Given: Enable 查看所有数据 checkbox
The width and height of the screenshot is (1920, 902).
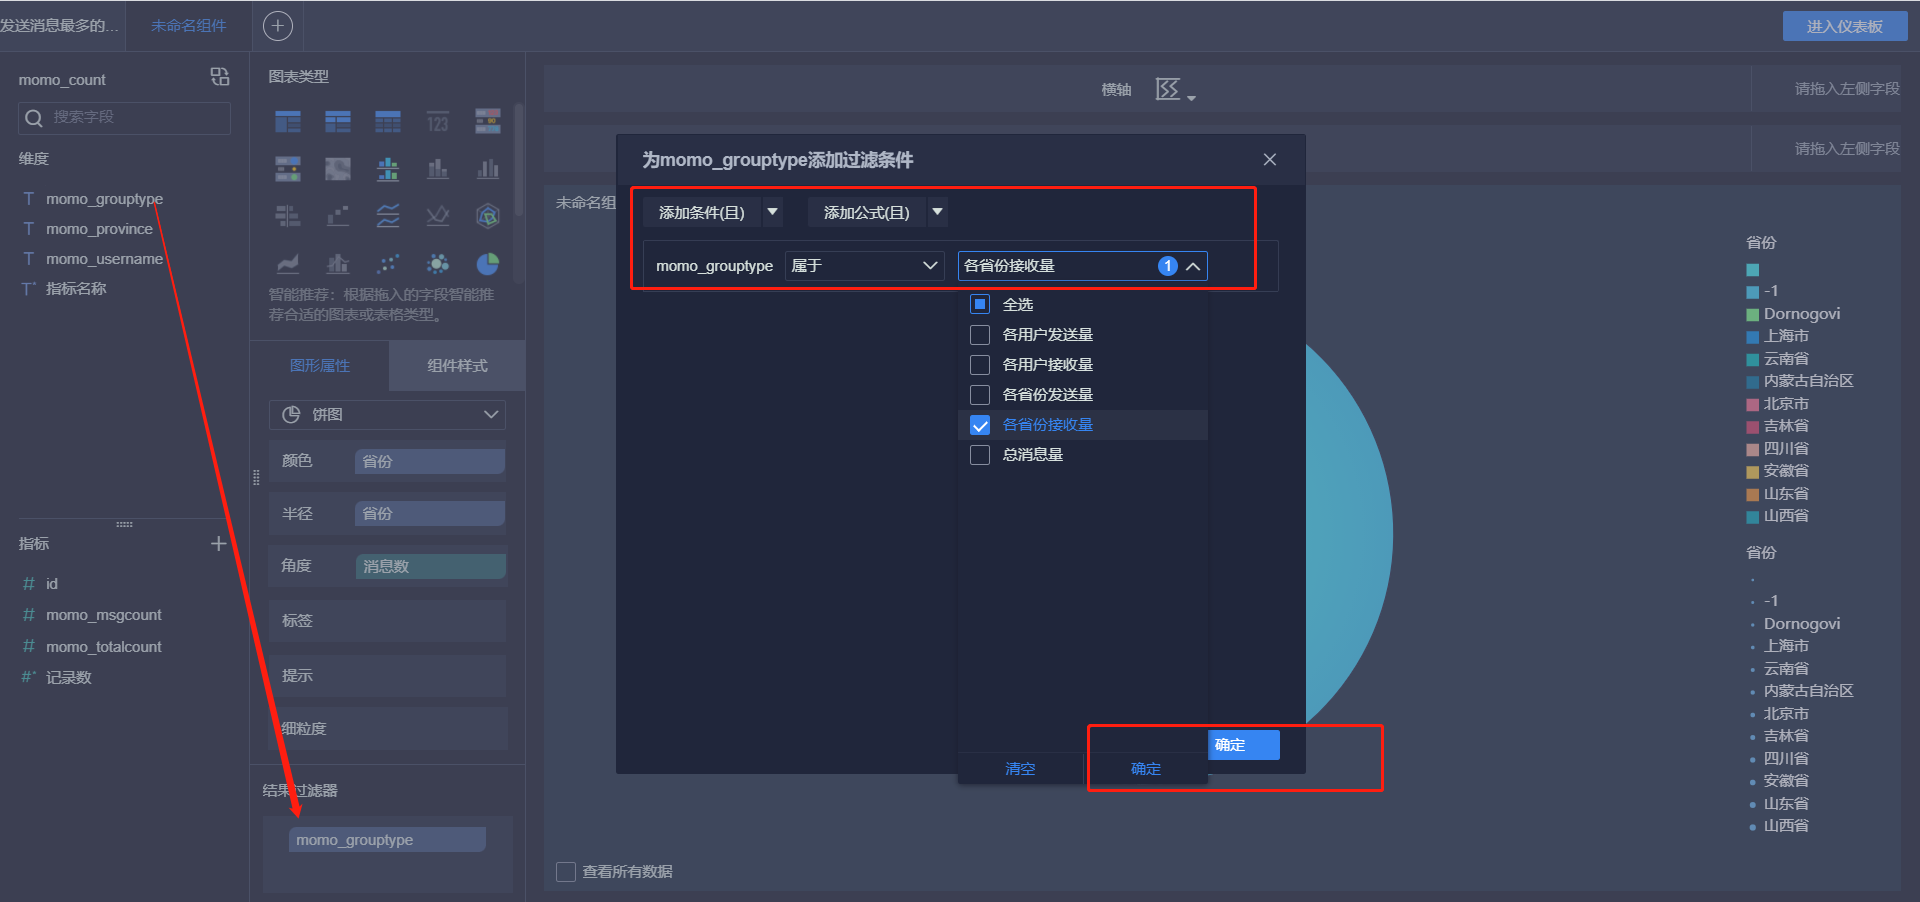Looking at the screenshot, I should 566,871.
